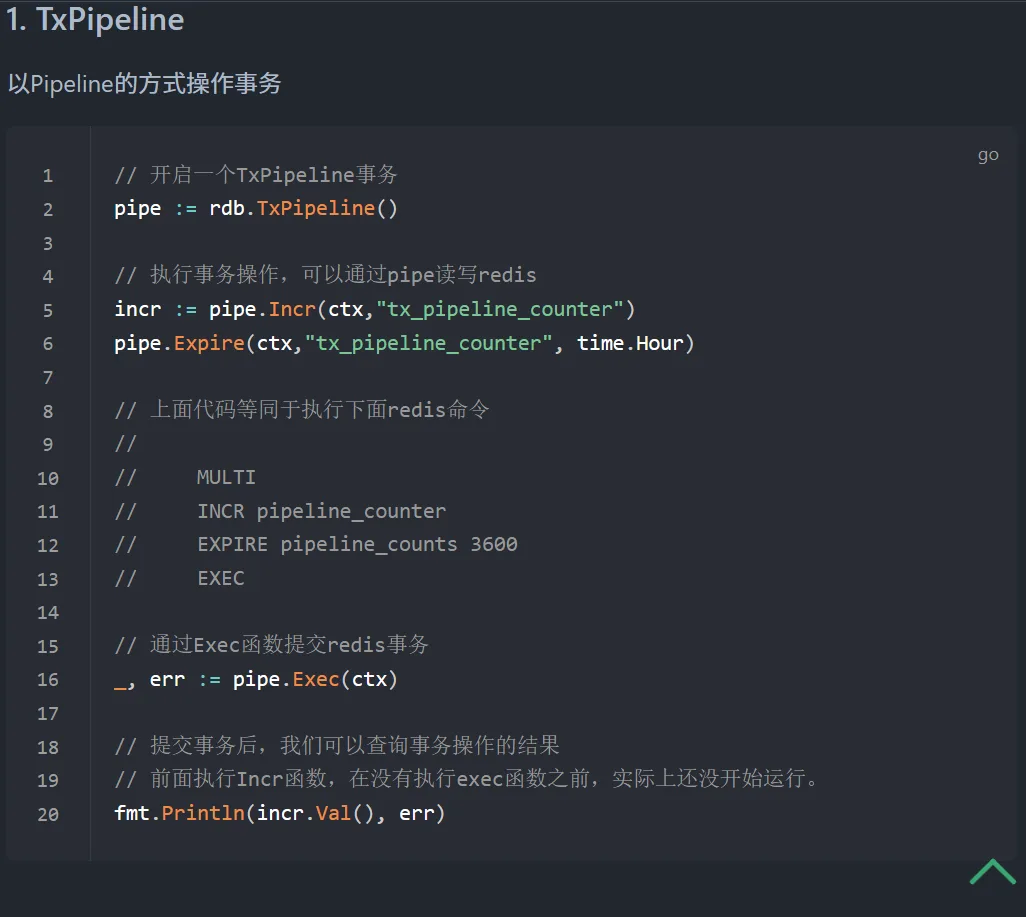Click the 'go' language label in code block
Image resolution: width=1026 pixels, height=917 pixels.
click(988, 155)
